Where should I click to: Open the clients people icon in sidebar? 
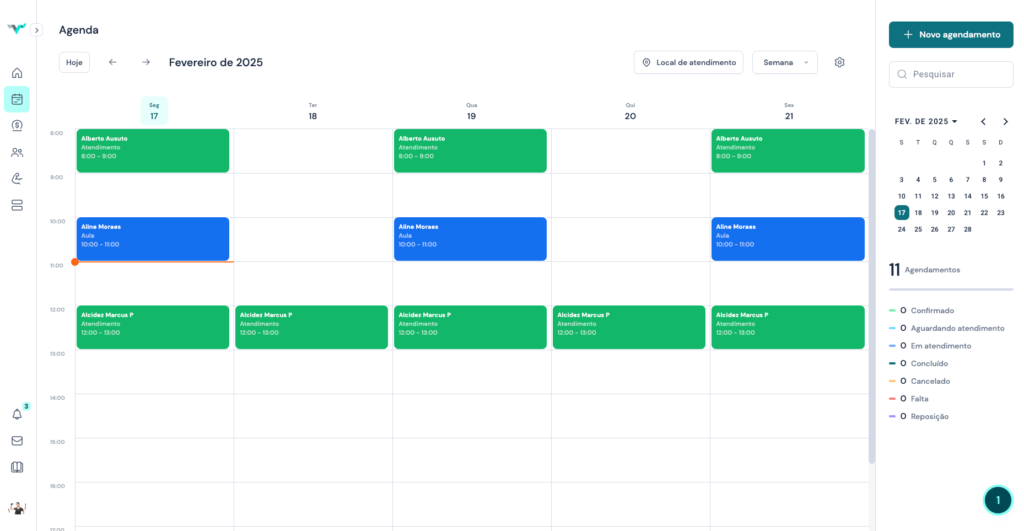[x=17, y=152]
